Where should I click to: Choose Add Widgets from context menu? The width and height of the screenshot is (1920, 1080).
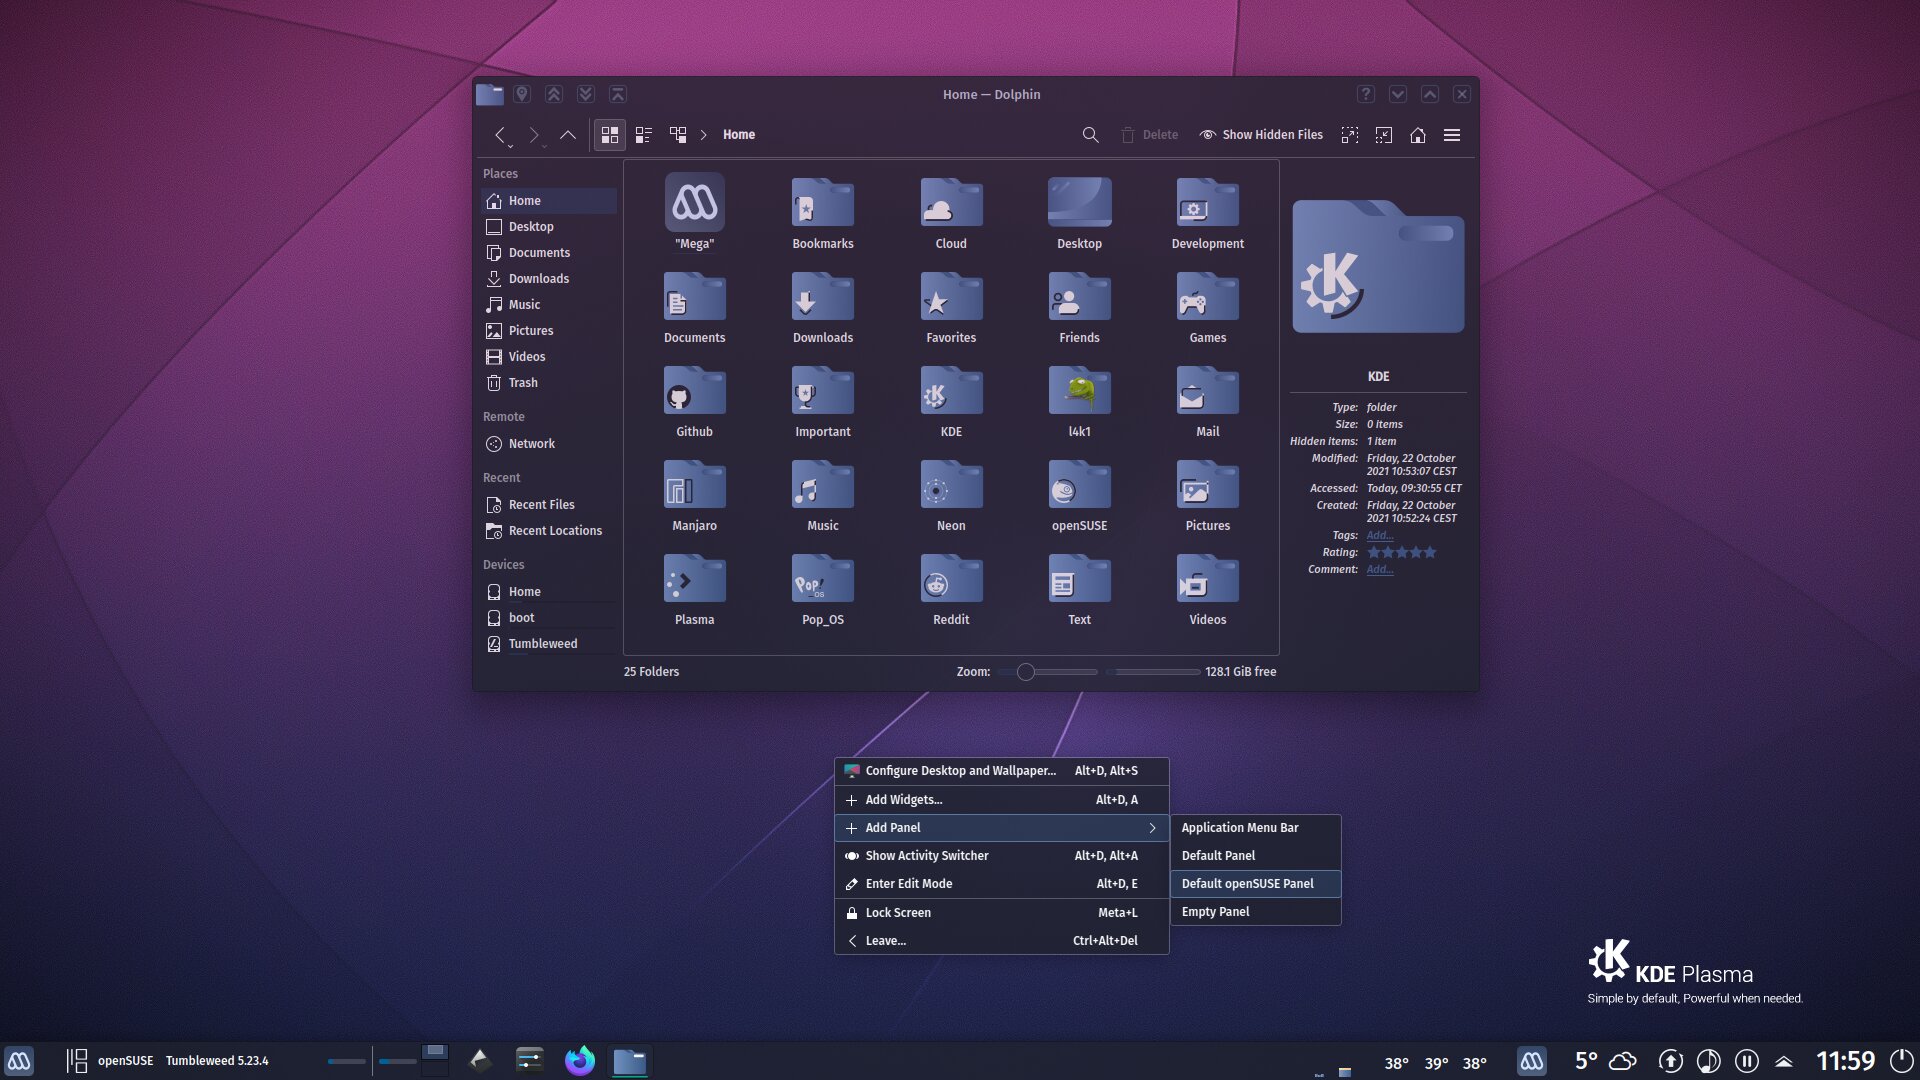(1001, 800)
